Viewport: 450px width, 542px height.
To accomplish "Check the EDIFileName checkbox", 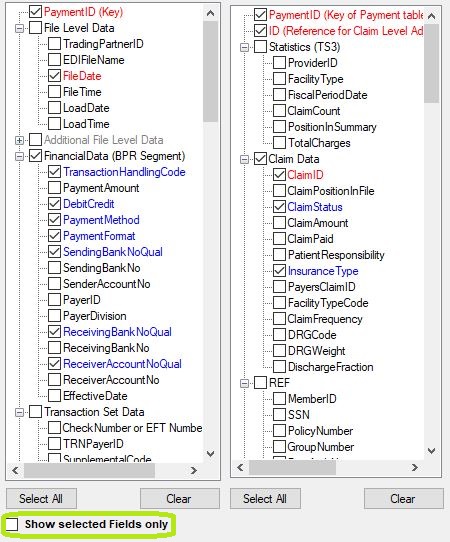I will click(54, 59).
